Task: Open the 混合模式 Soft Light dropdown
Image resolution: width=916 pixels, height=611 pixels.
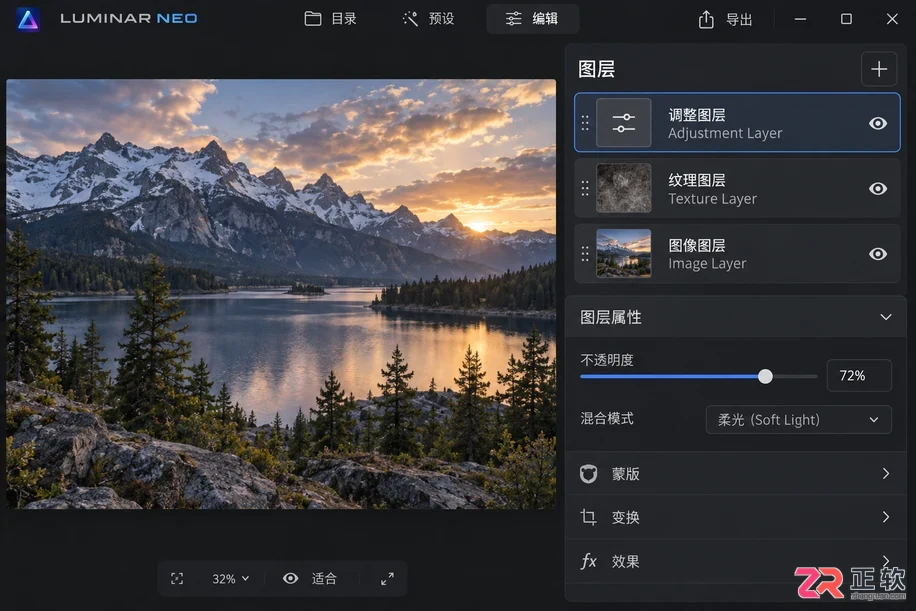Action: pos(798,419)
